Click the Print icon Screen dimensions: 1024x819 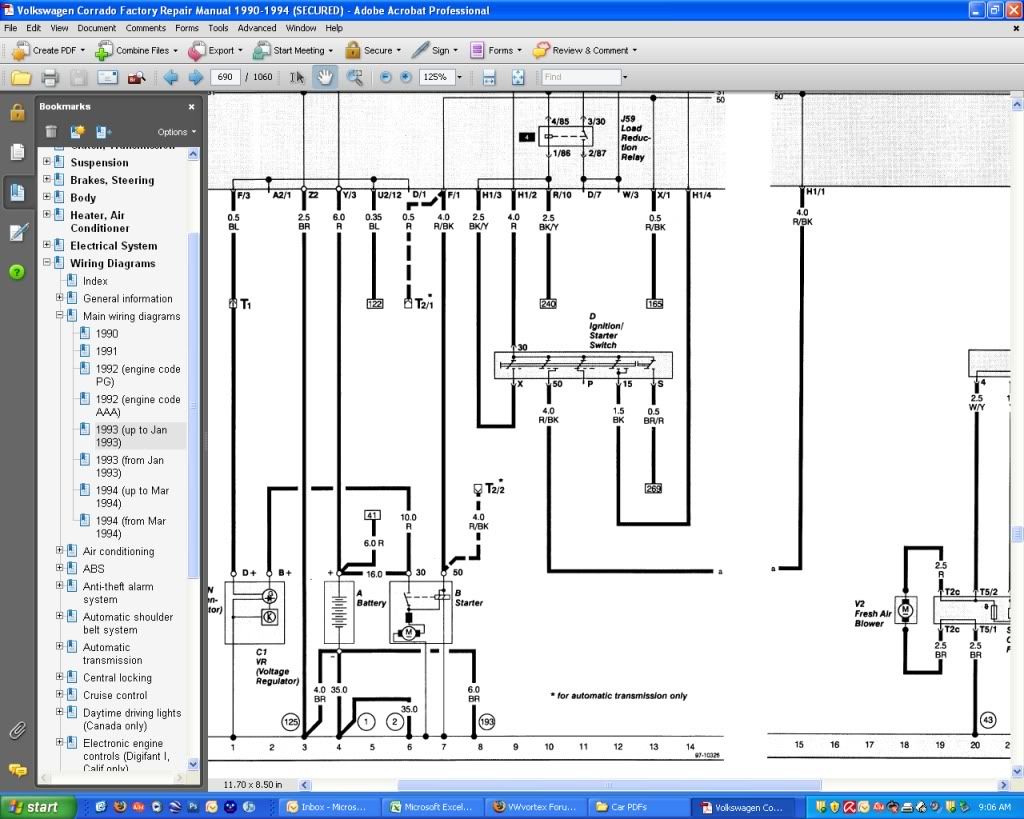tap(50, 77)
